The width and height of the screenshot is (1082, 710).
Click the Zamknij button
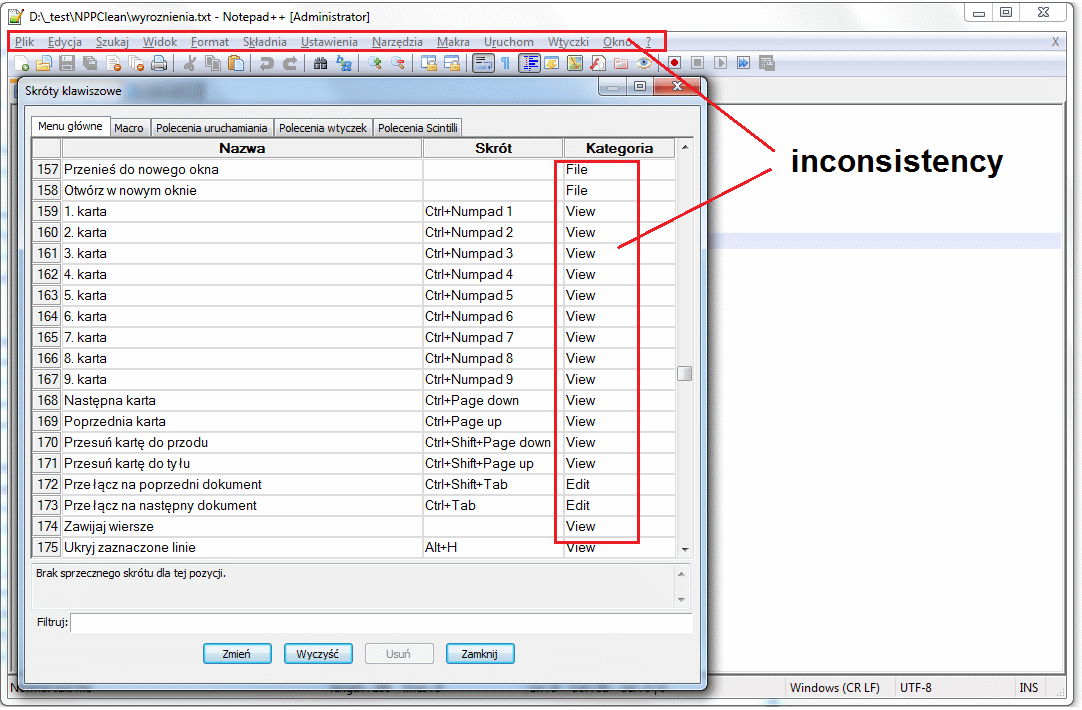click(480, 653)
